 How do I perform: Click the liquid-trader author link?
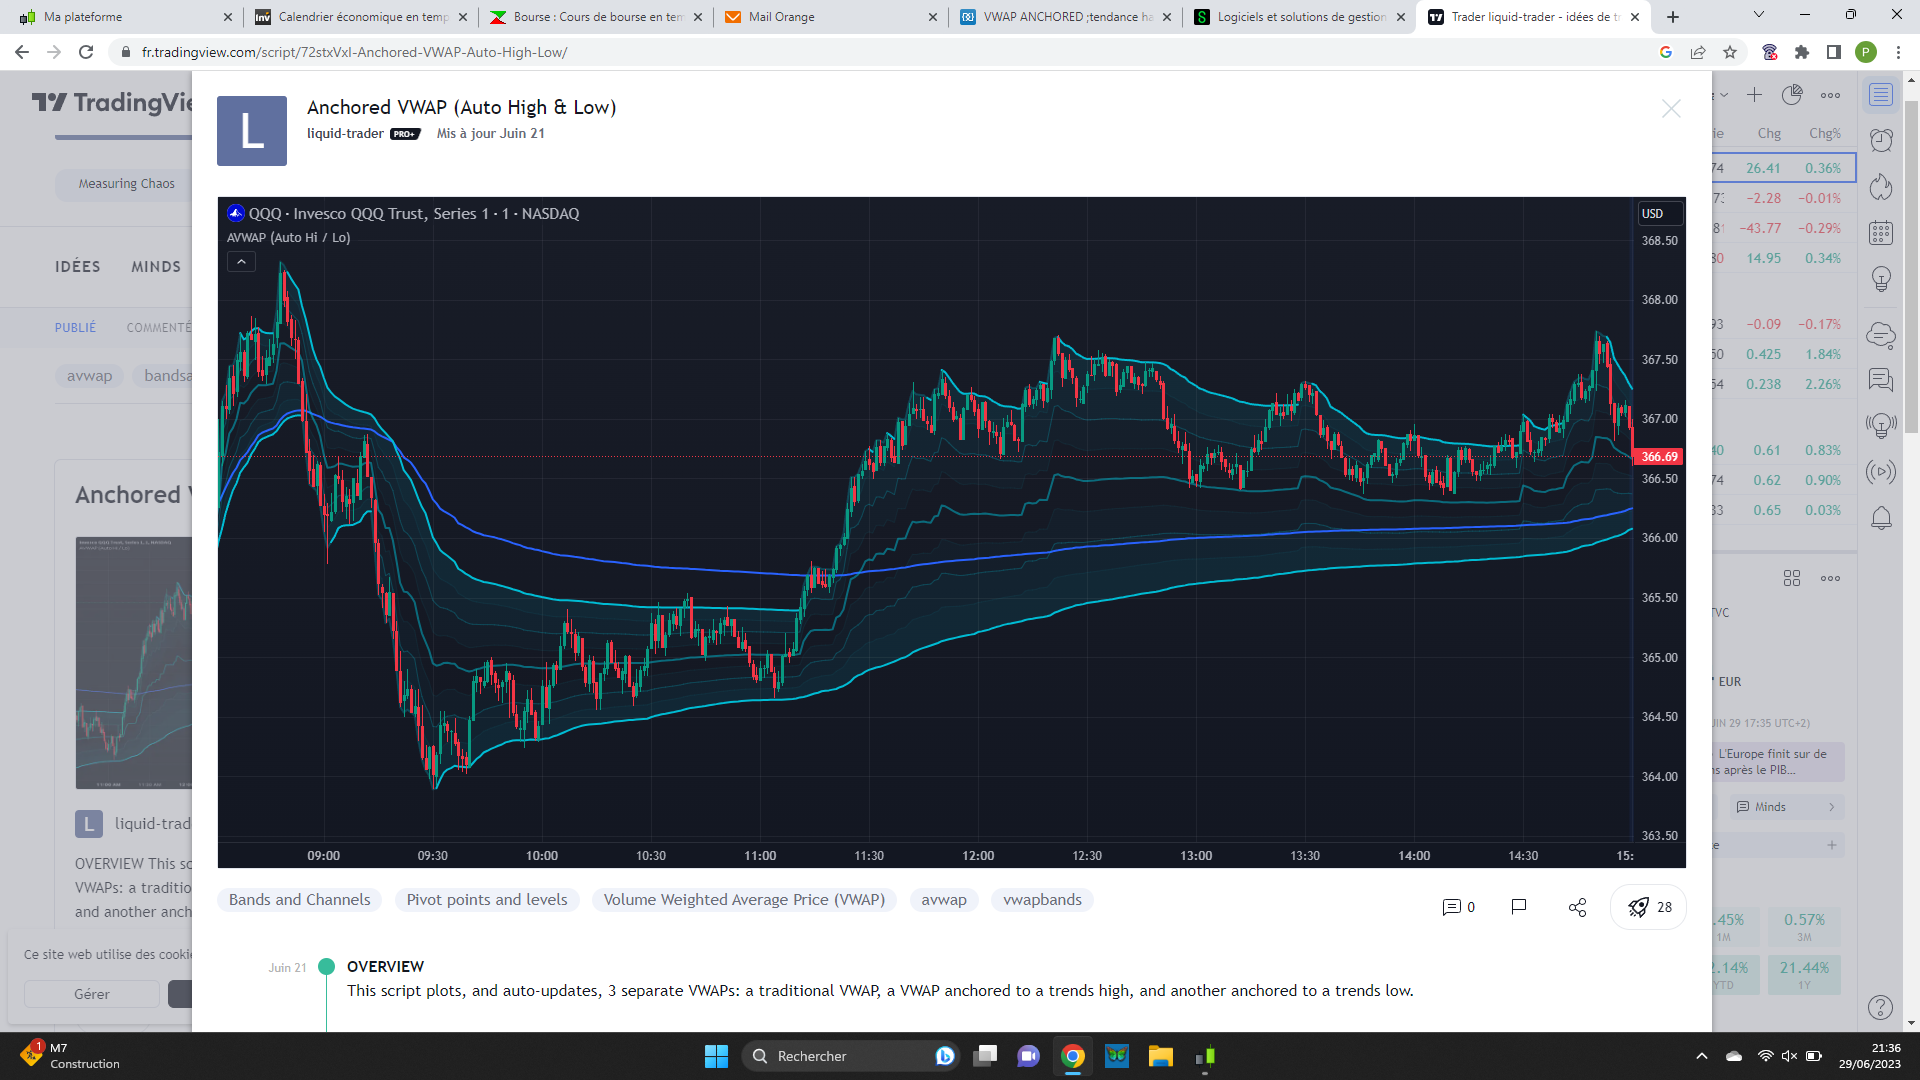click(345, 133)
